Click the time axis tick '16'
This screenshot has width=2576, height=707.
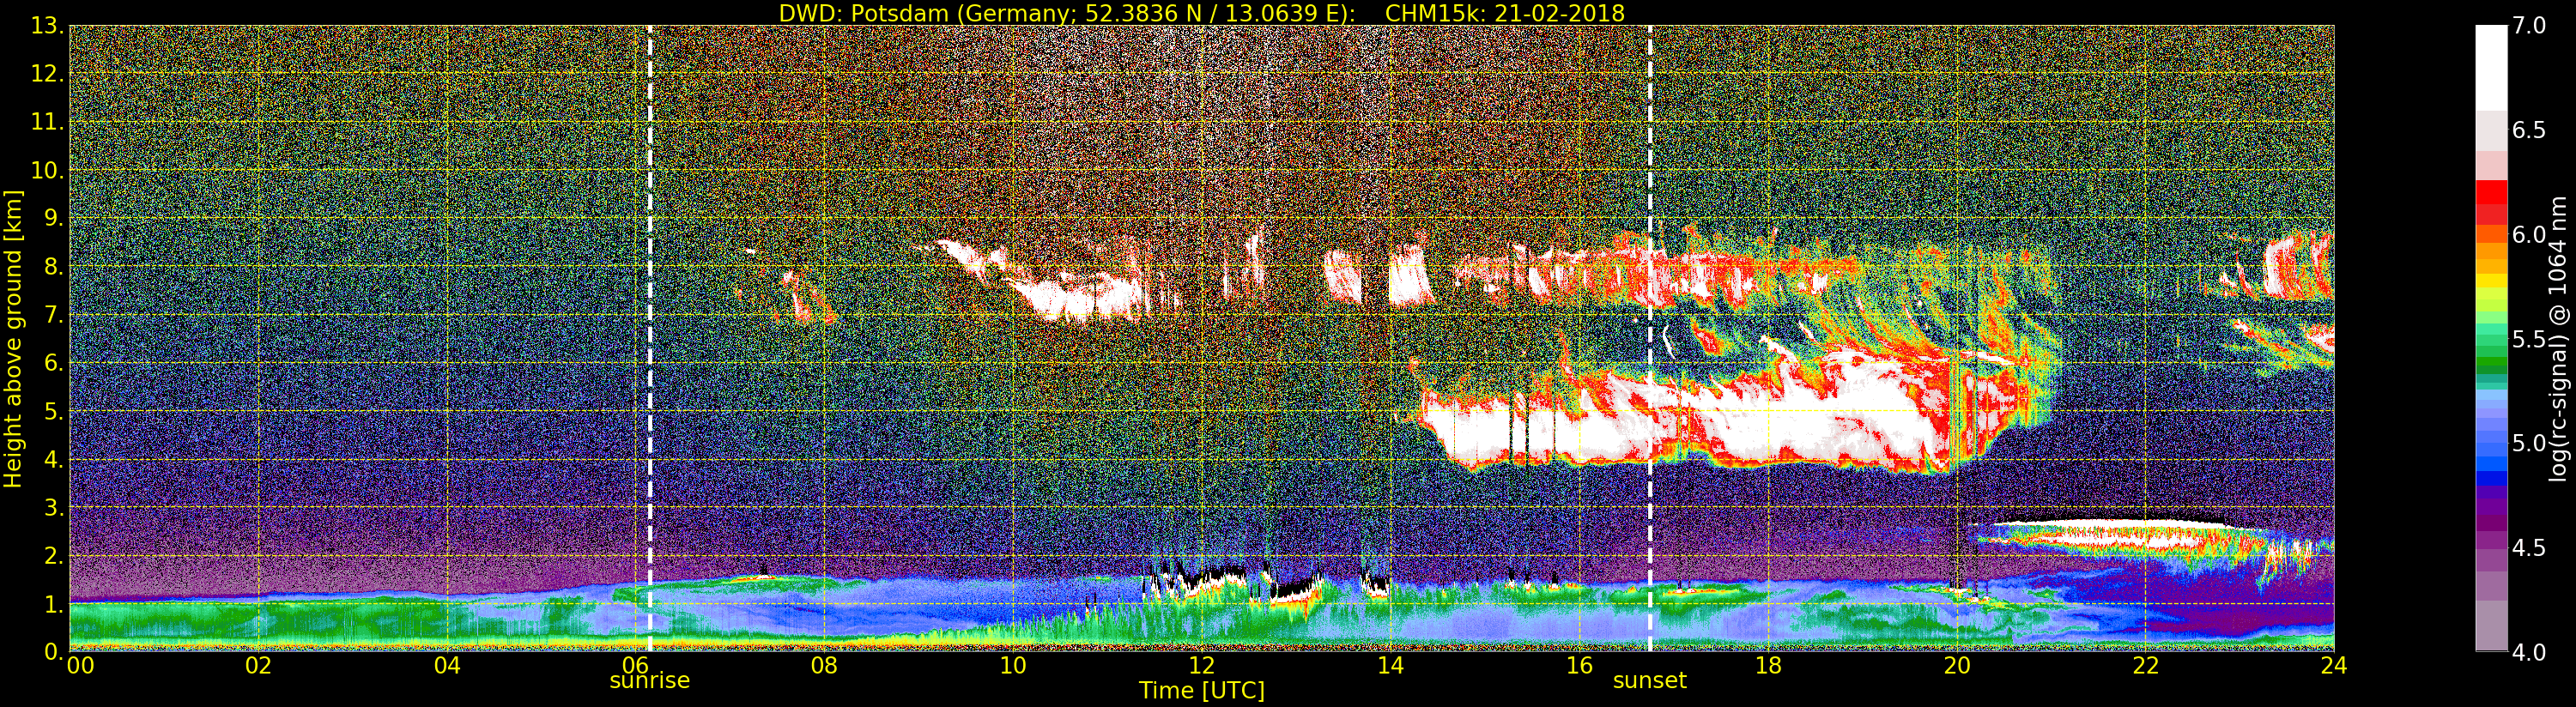pos(1579,665)
